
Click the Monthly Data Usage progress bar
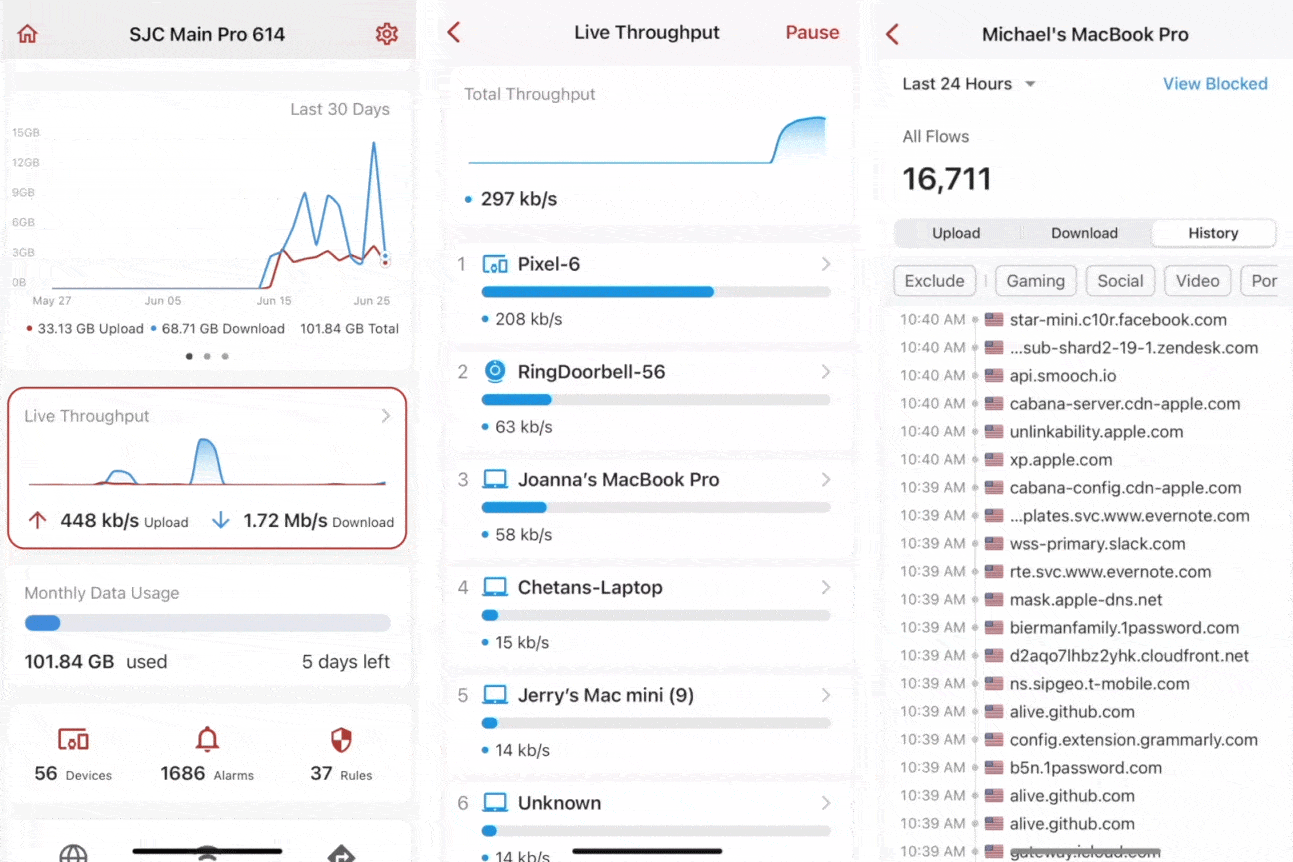[207, 623]
